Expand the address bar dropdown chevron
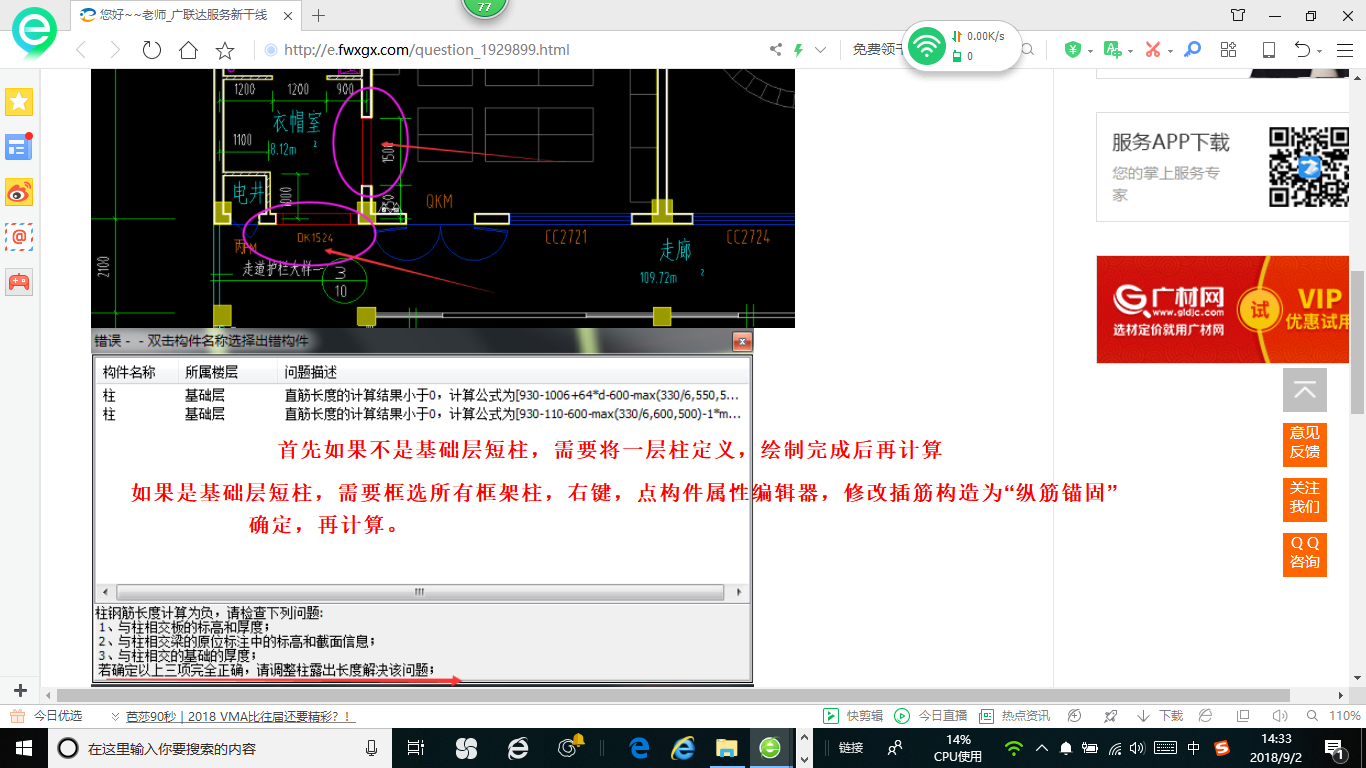The width and height of the screenshot is (1366, 768). click(x=821, y=50)
